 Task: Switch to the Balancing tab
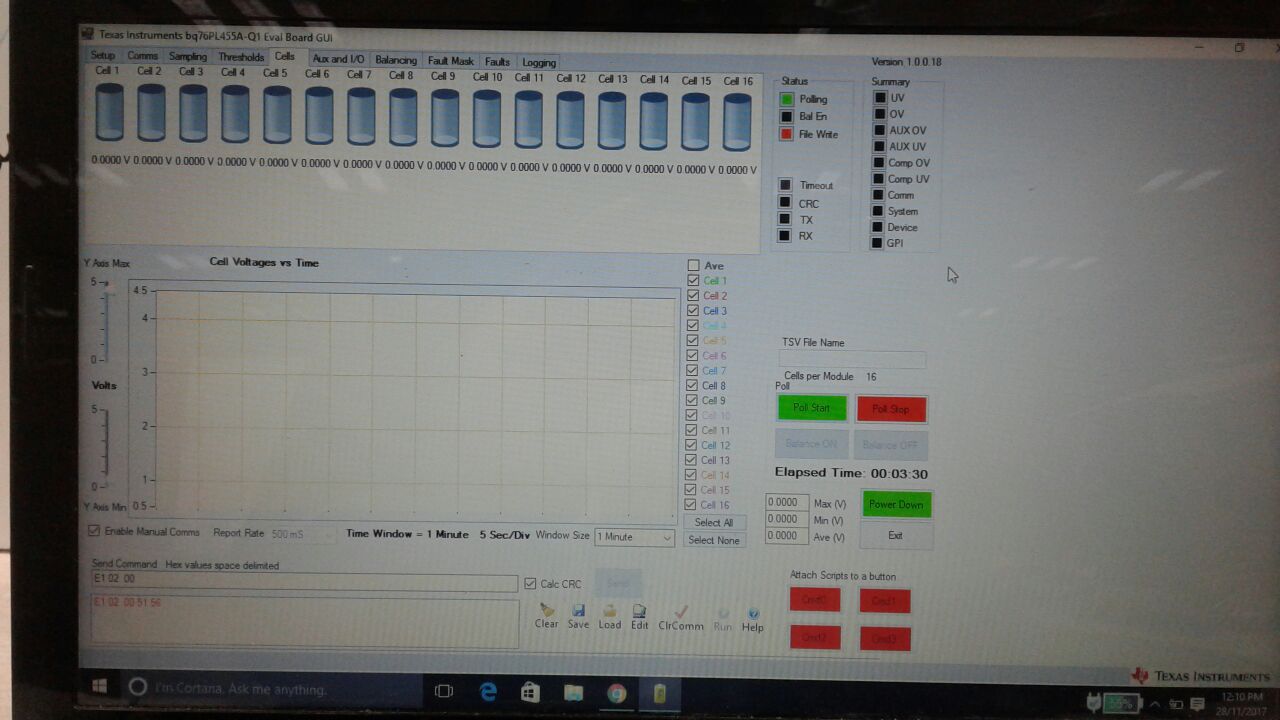[396, 60]
